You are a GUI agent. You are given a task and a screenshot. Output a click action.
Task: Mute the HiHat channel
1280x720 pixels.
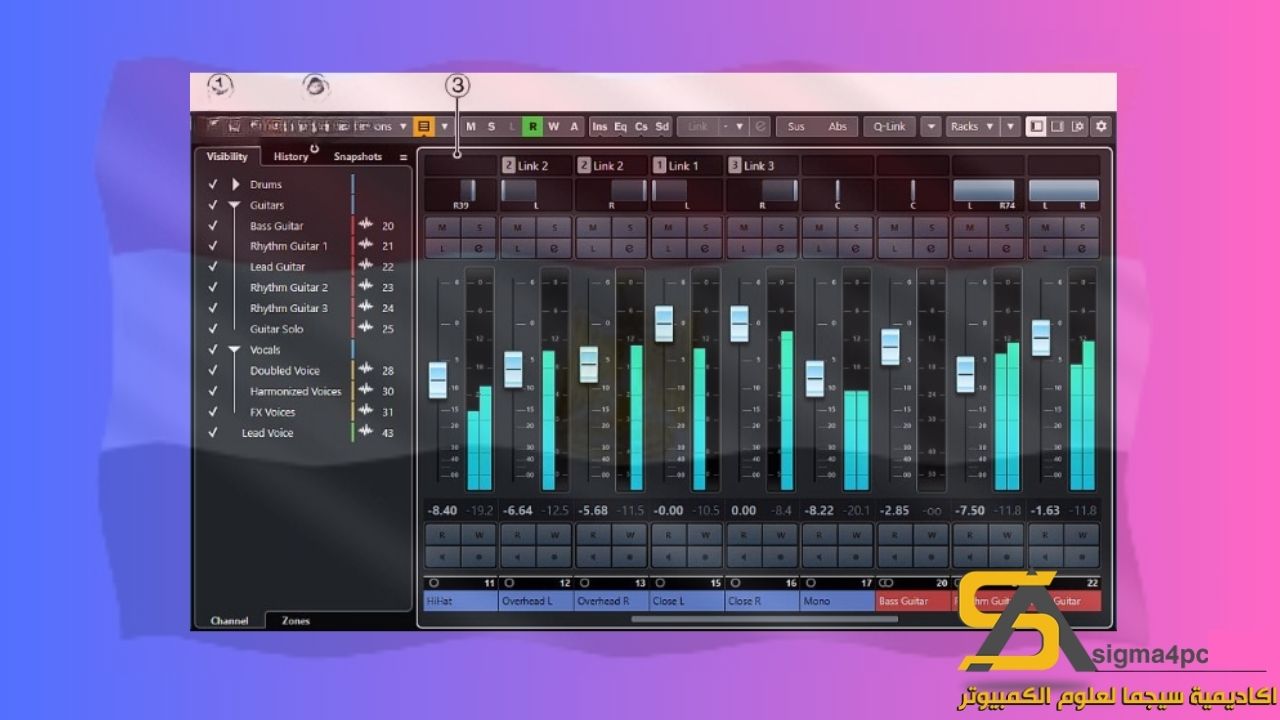[442, 228]
